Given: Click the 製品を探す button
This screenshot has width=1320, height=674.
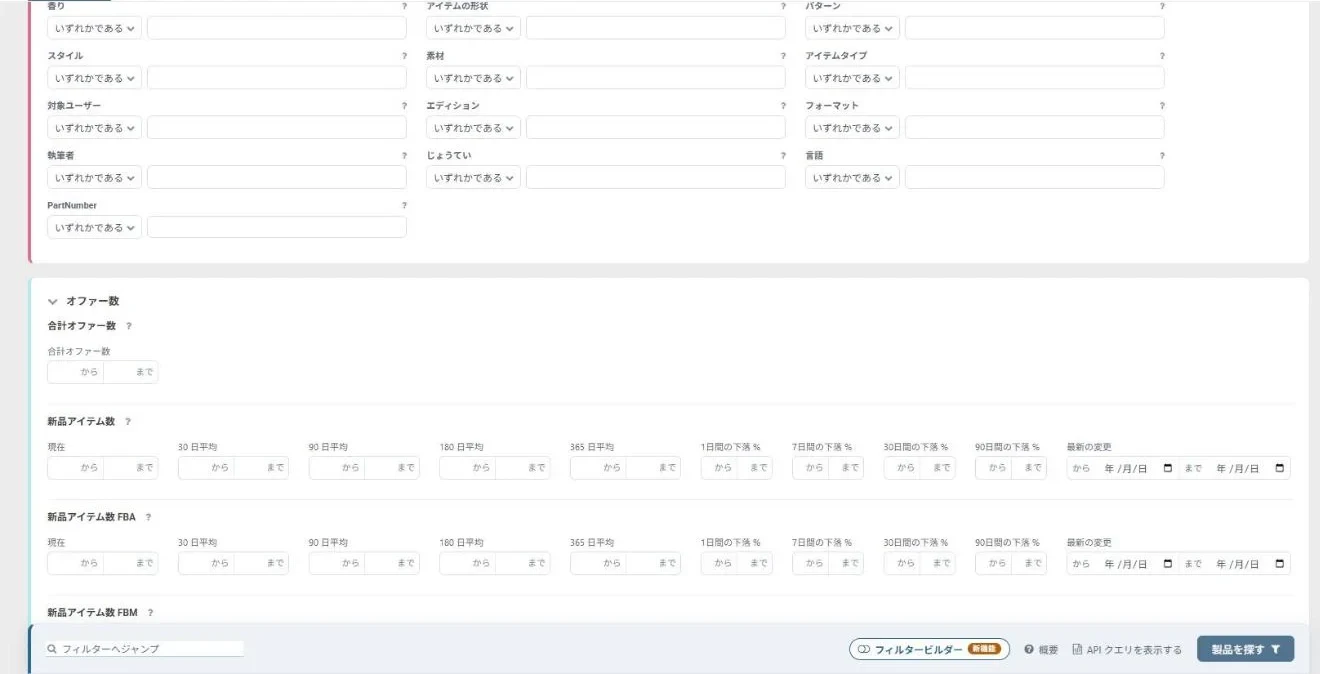Looking at the screenshot, I should (1245, 649).
